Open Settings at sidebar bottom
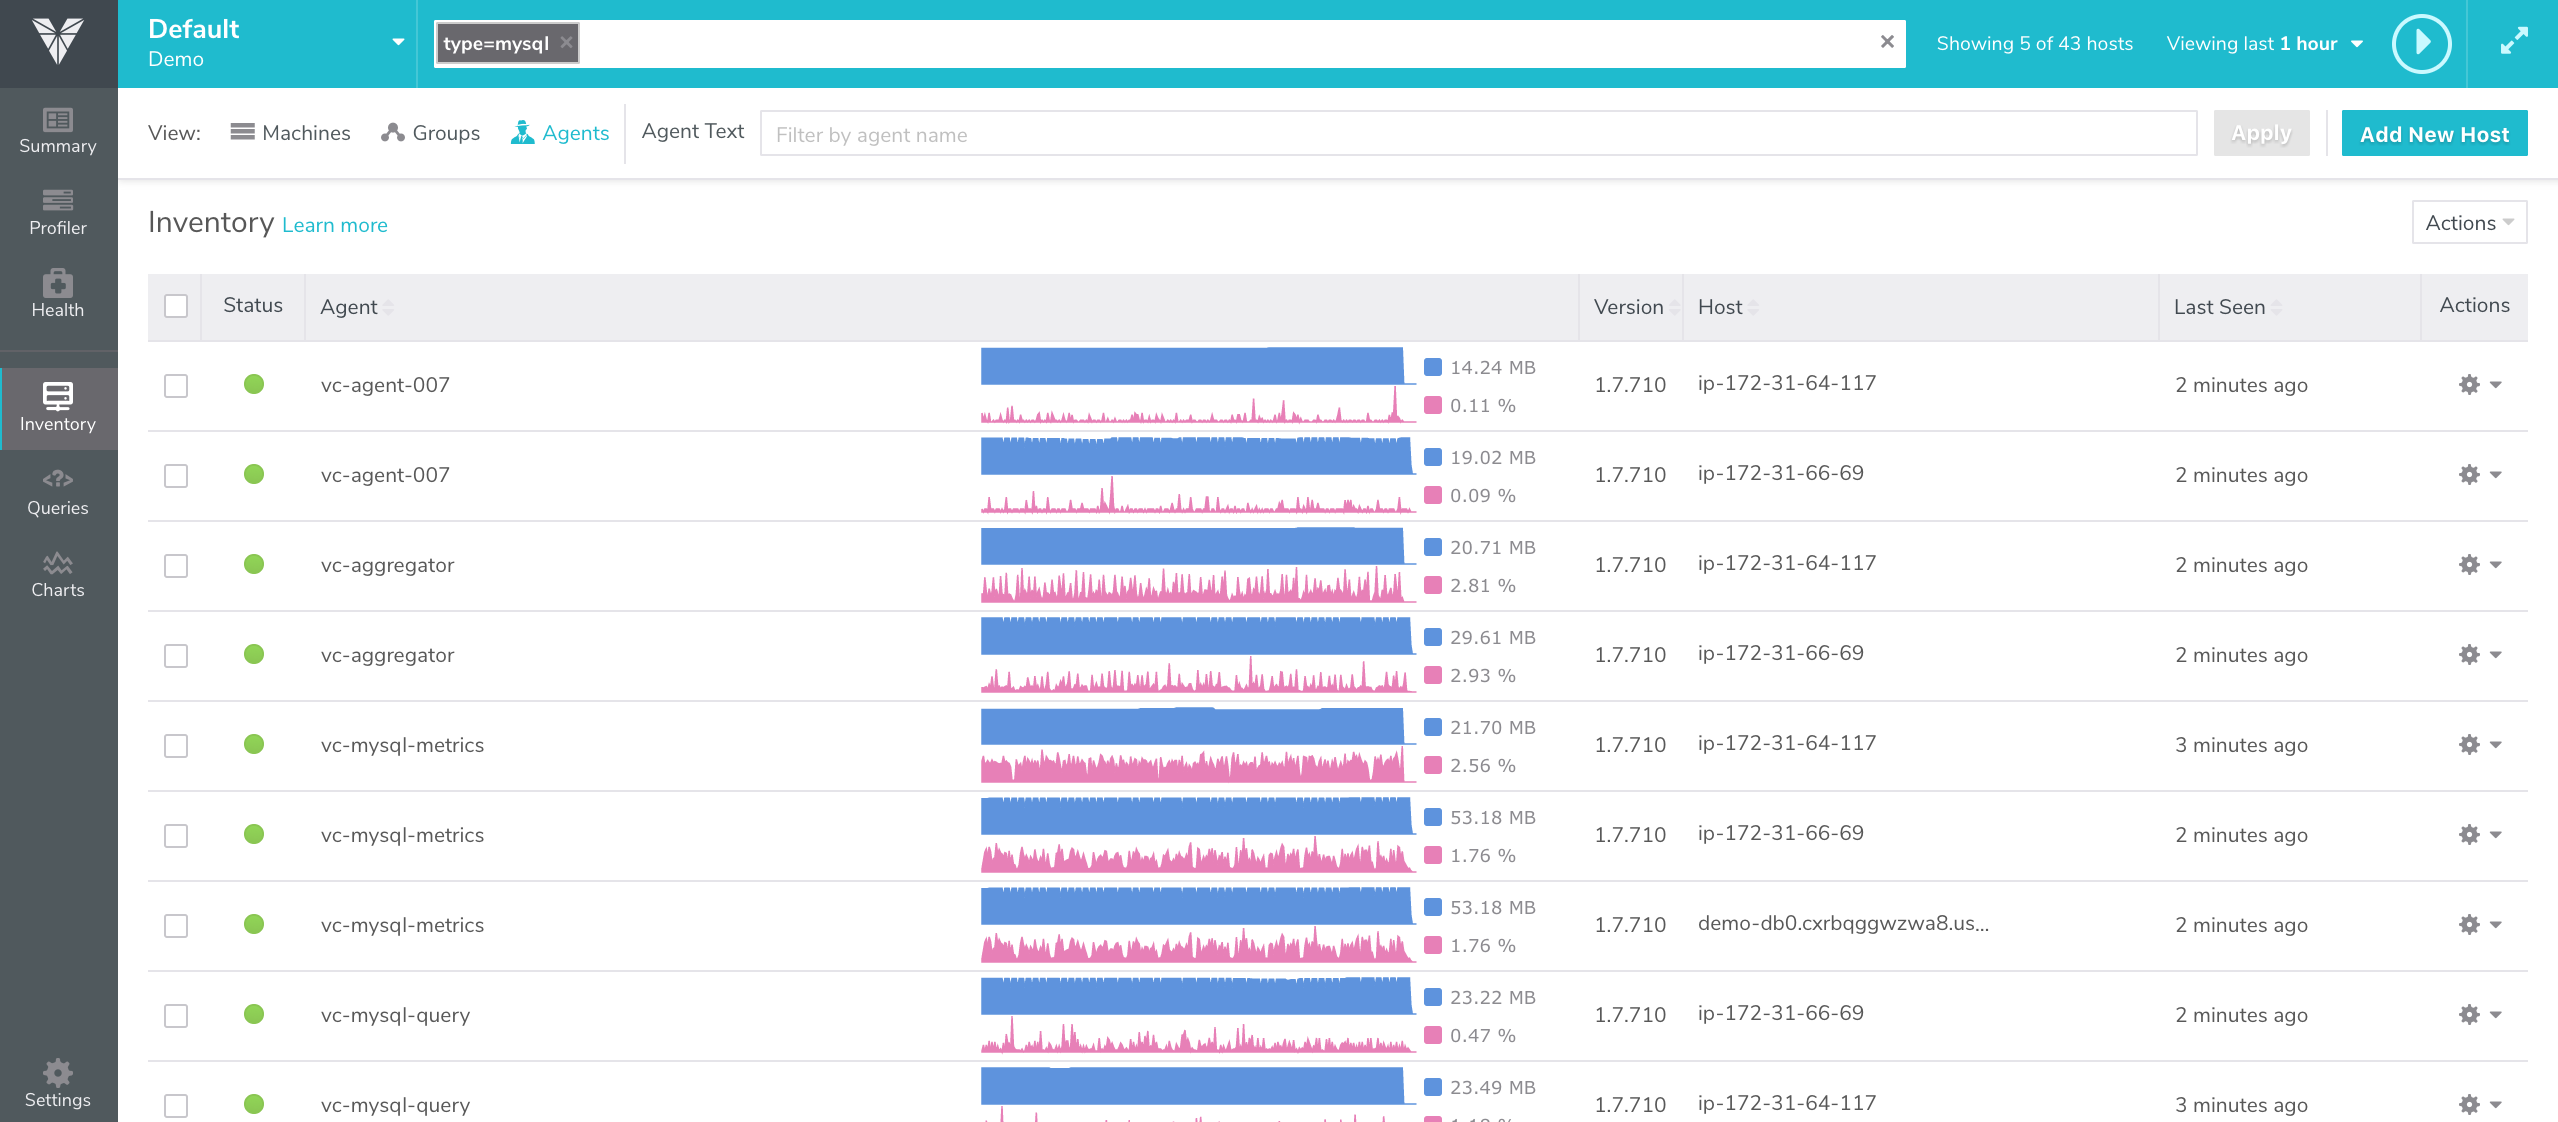 tap(58, 1084)
